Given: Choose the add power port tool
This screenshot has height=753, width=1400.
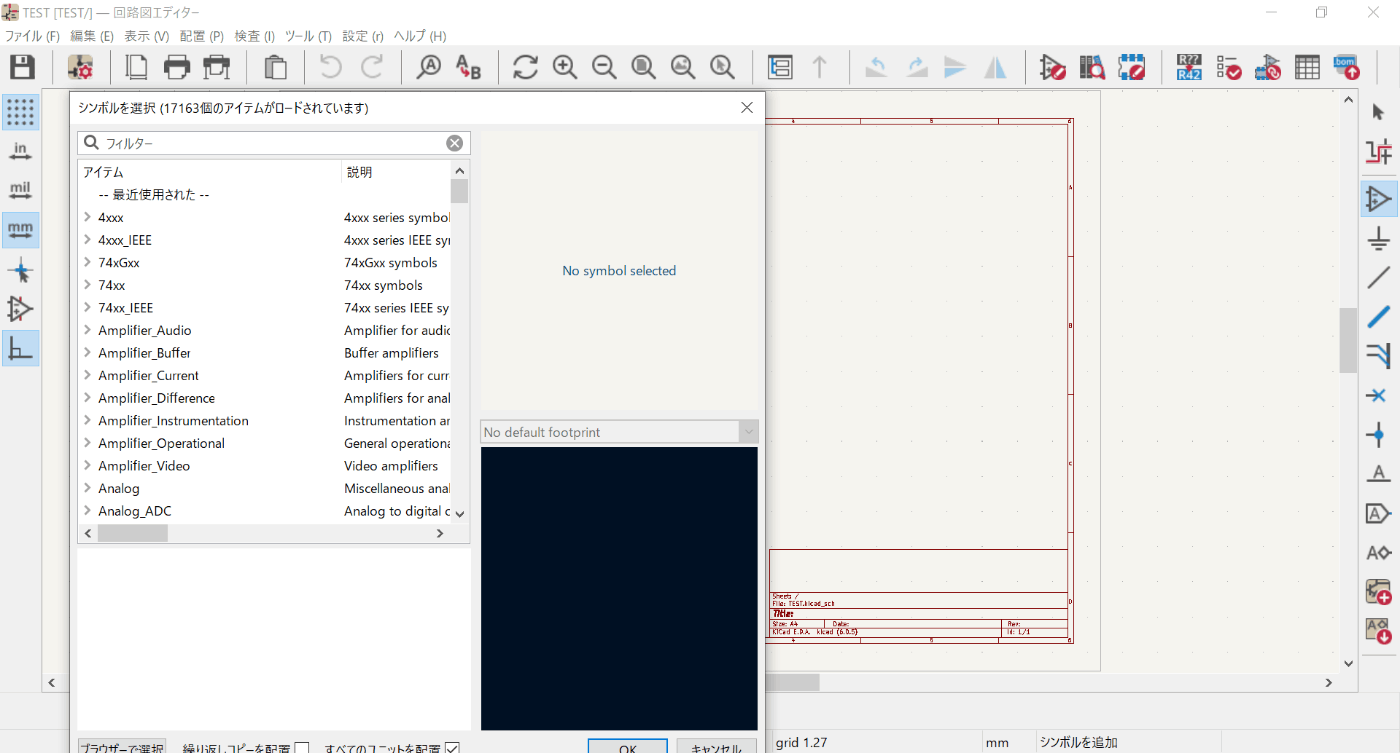Looking at the screenshot, I should (x=1379, y=238).
